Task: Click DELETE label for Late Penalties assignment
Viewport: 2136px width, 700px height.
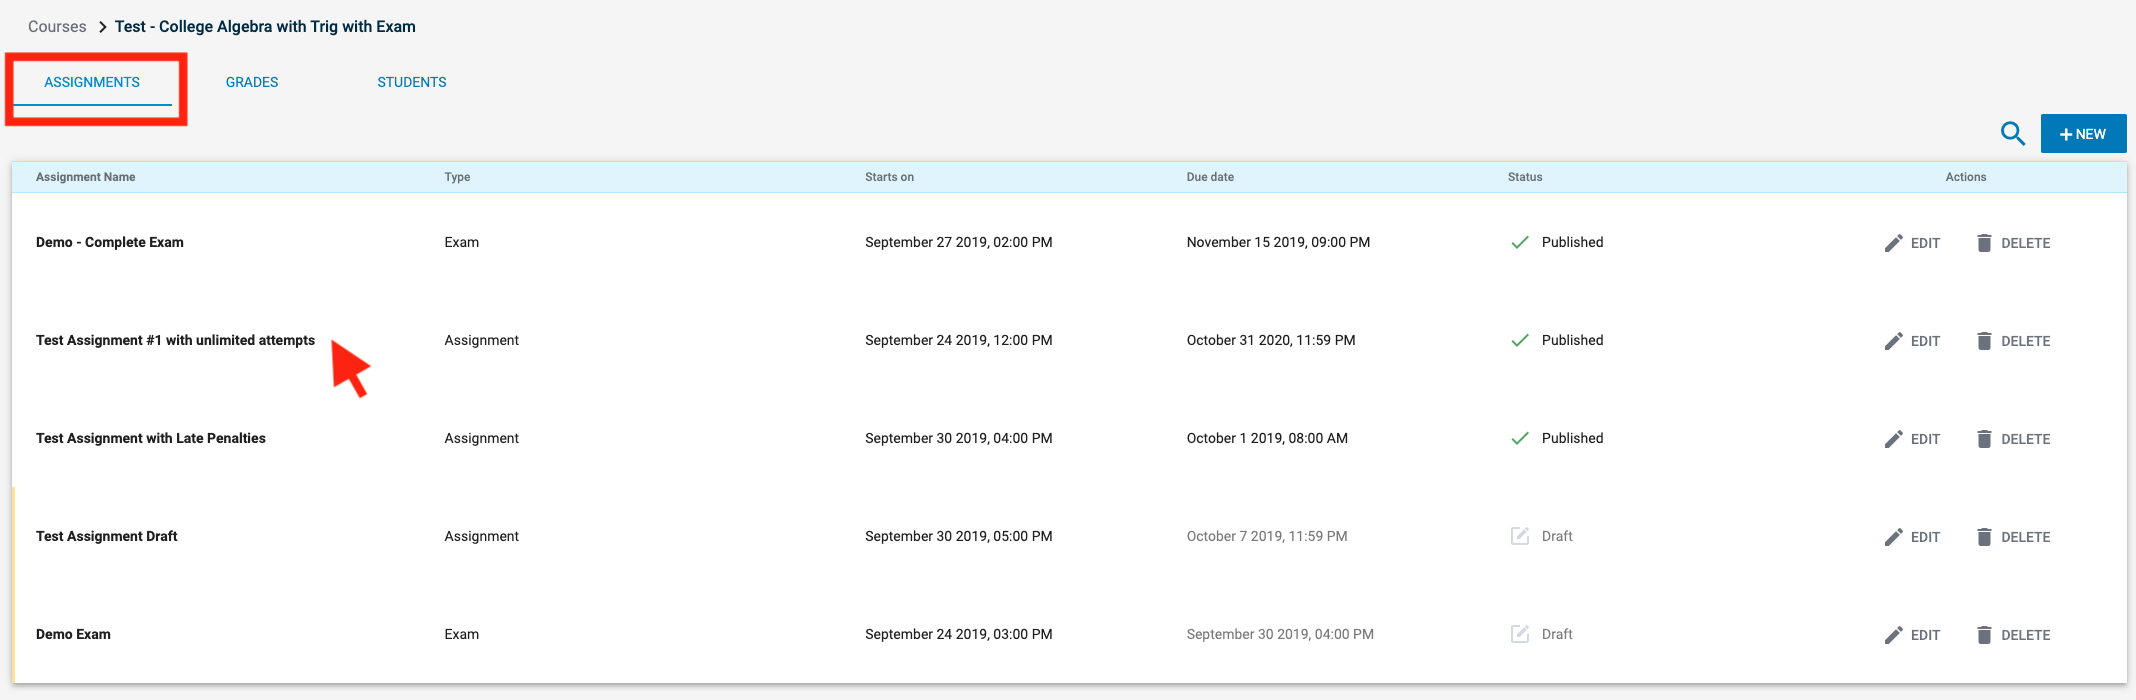Action: (2026, 439)
